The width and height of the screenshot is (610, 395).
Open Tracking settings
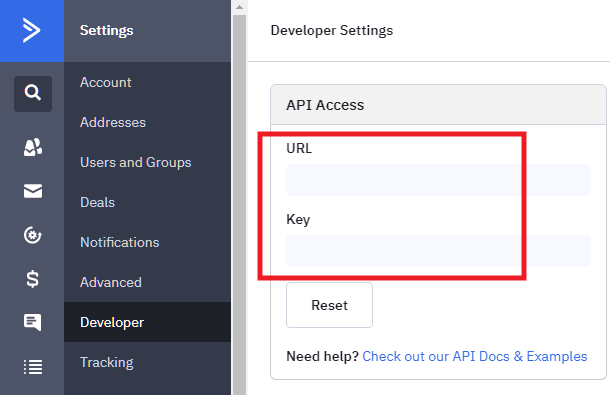147,362
